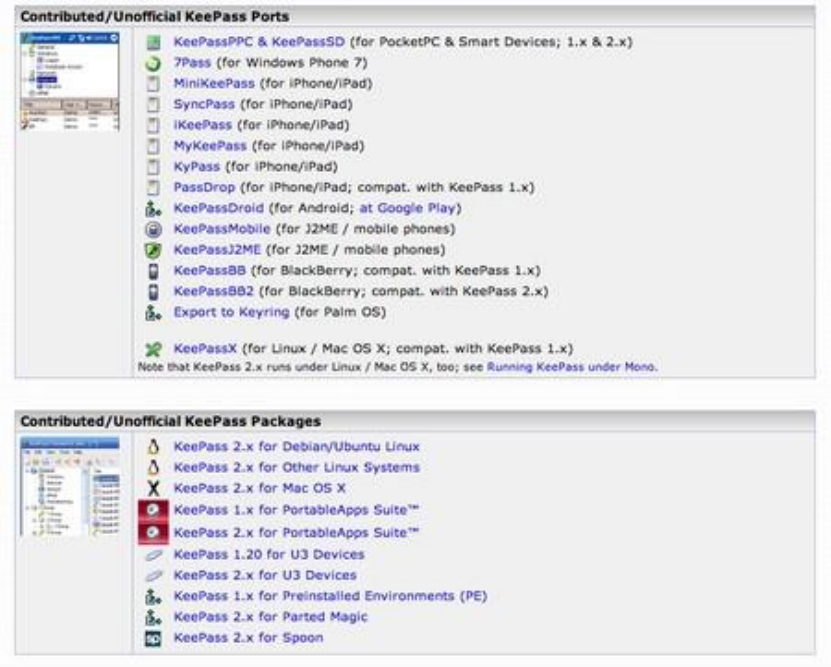Image resolution: width=831 pixels, height=667 pixels.
Task: Open the KeePassMobile link
Action: coord(222,228)
